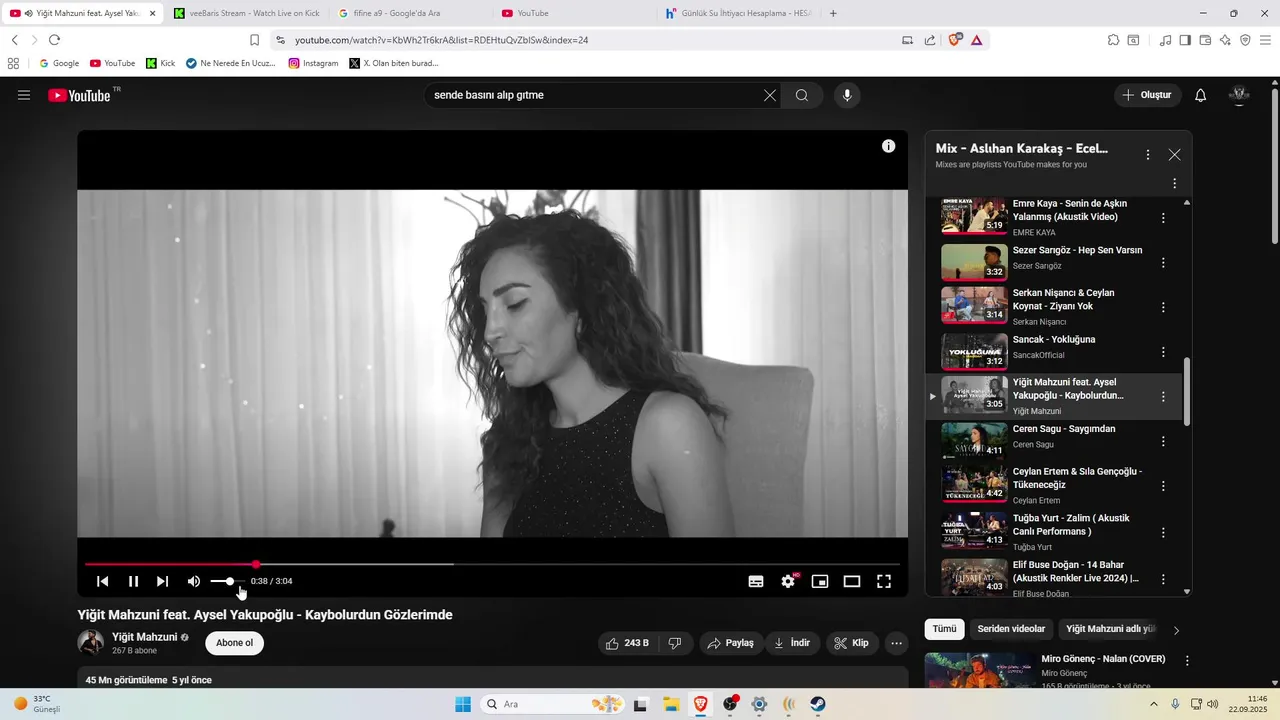Open player settings gear

pyautogui.click(x=788, y=581)
